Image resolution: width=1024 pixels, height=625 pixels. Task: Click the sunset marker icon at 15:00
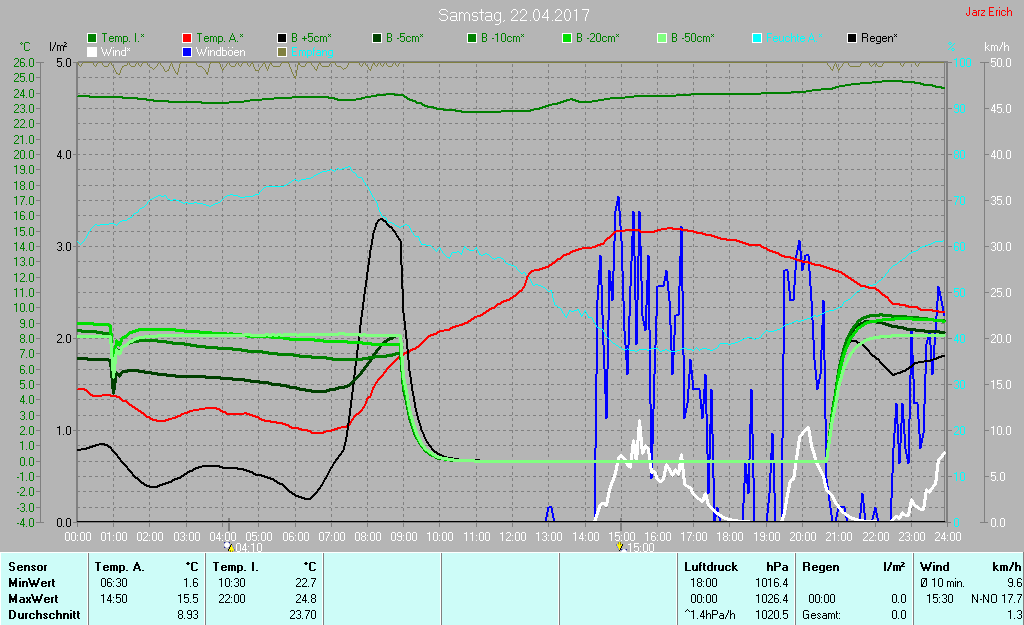pyautogui.click(x=620, y=546)
